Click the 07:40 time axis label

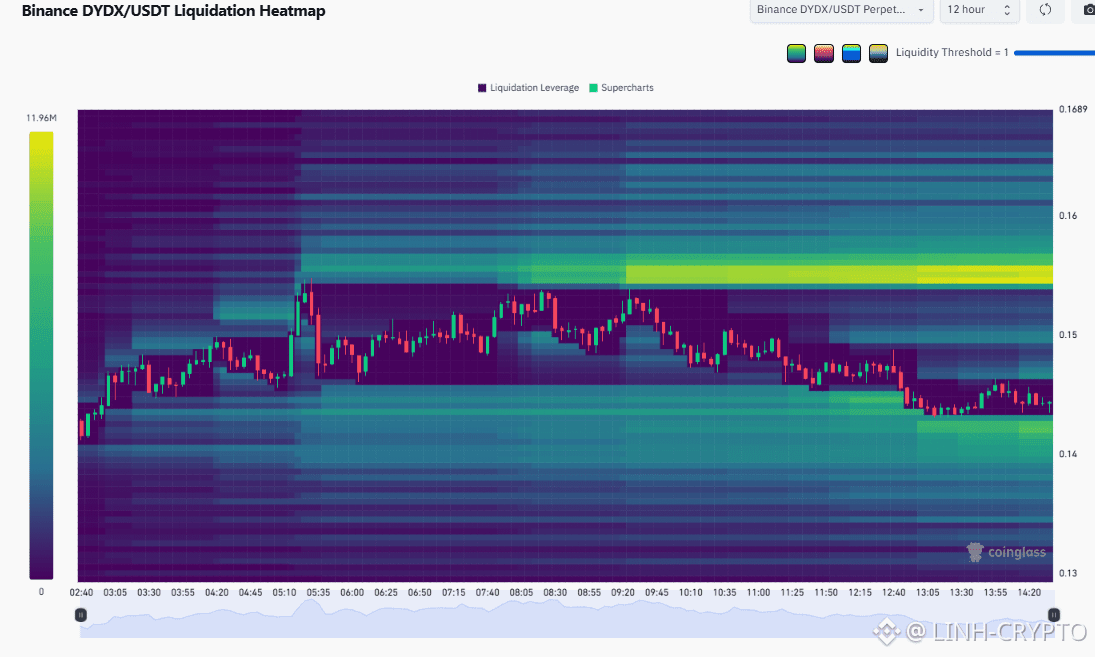[487, 593]
